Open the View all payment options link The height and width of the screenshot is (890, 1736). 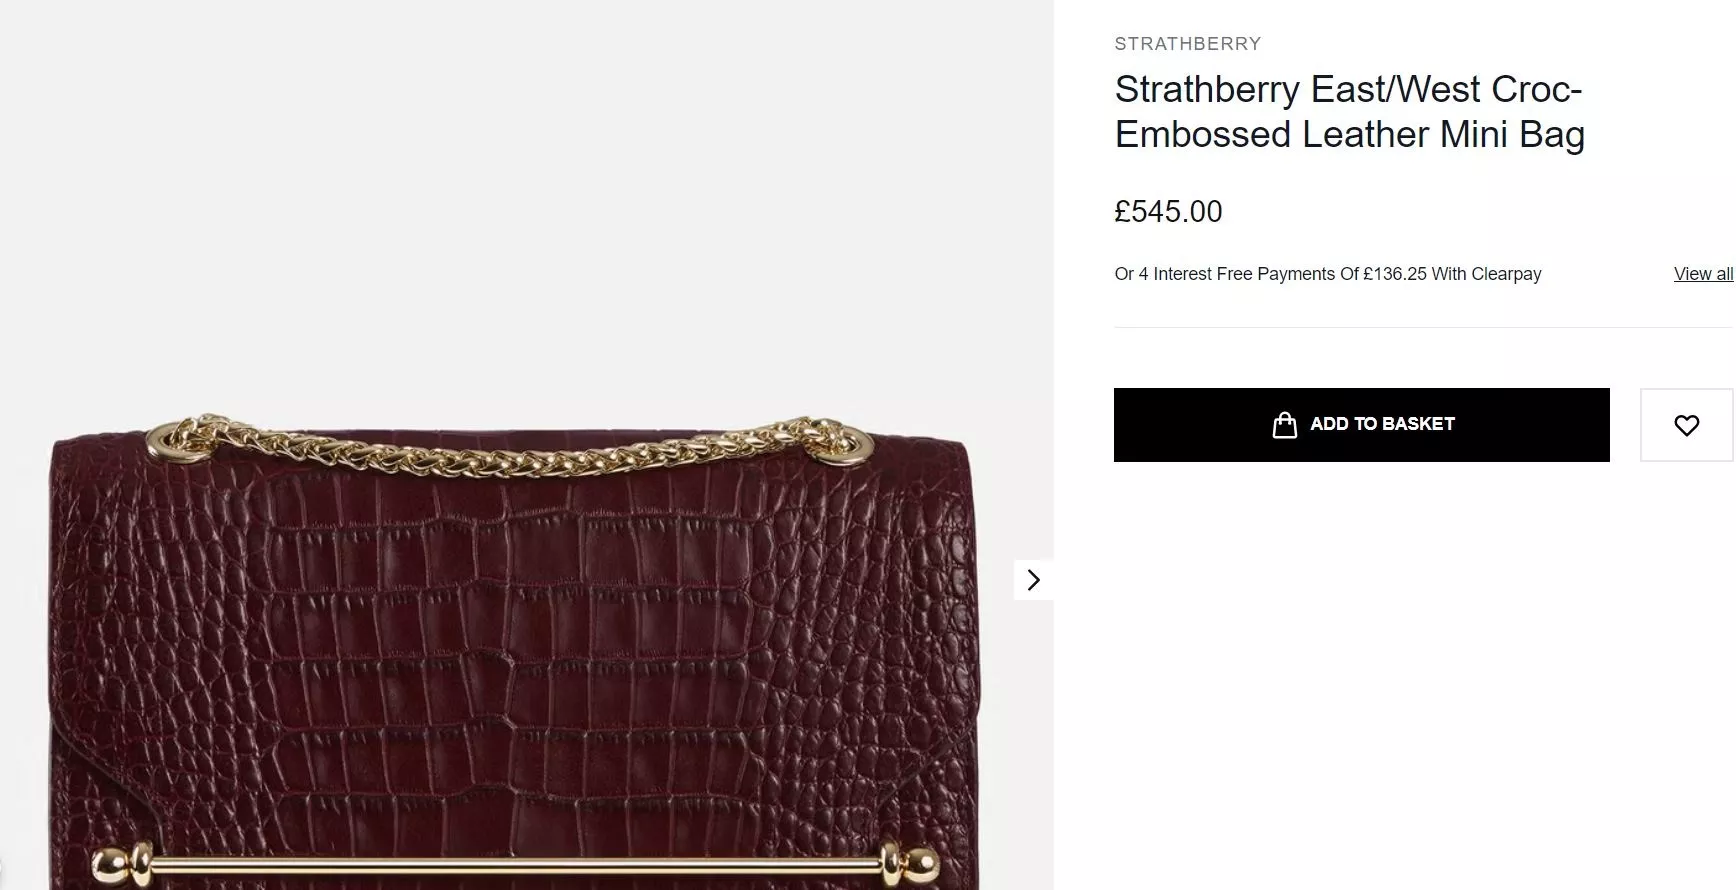1703,274
